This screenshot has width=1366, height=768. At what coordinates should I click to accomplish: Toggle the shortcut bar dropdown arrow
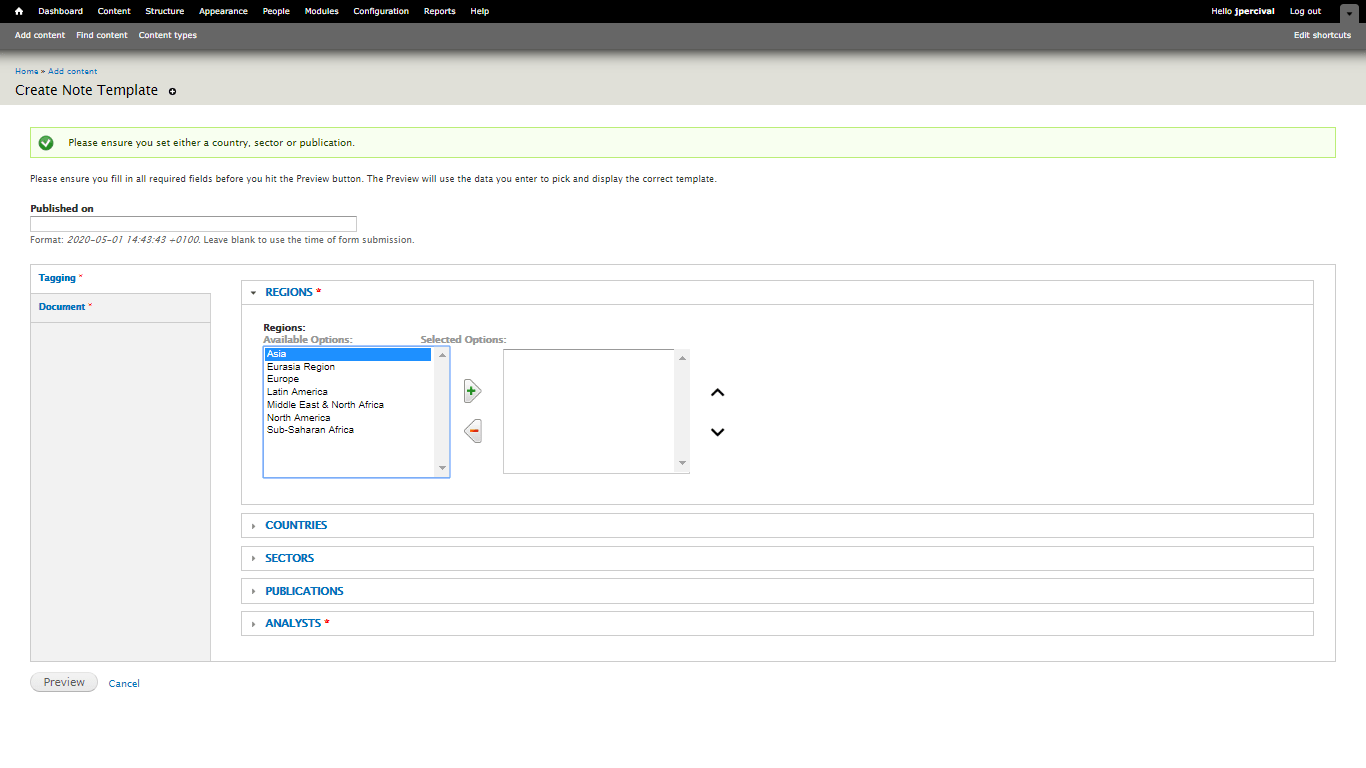(1348, 13)
